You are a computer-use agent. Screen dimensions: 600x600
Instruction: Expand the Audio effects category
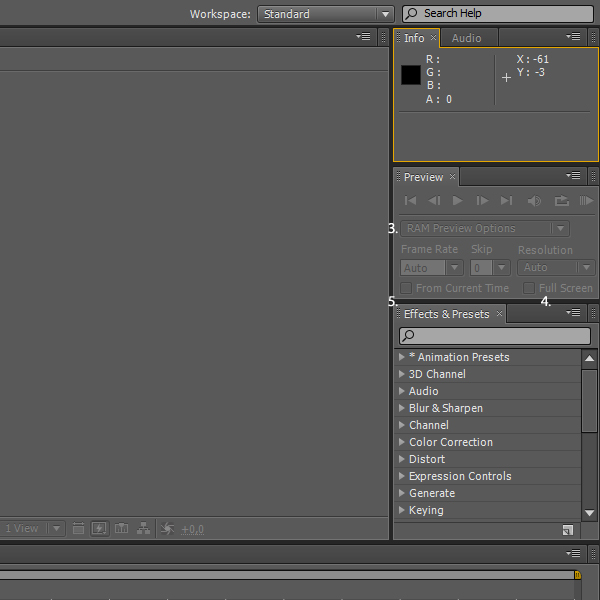(401, 391)
